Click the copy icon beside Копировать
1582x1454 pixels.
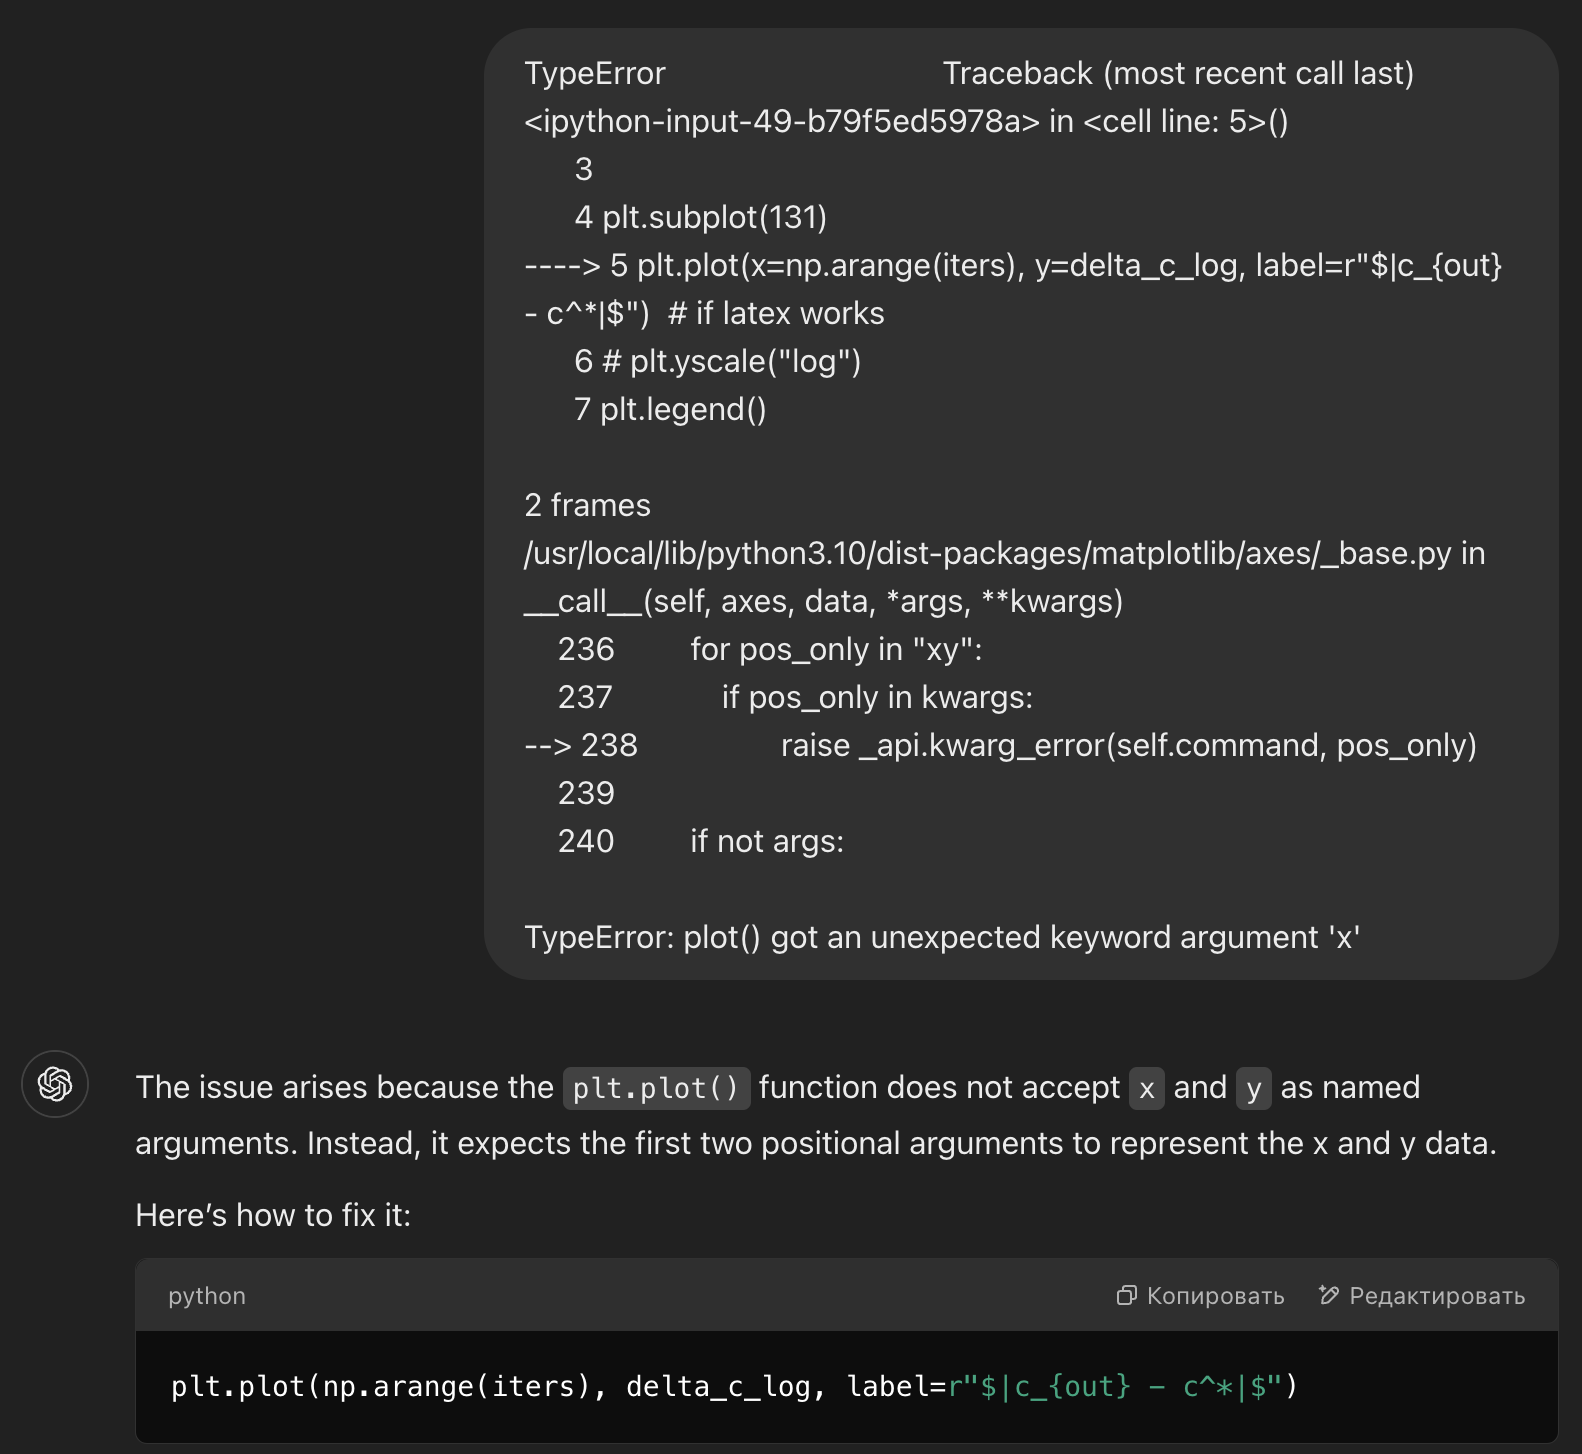click(x=1126, y=1296)
